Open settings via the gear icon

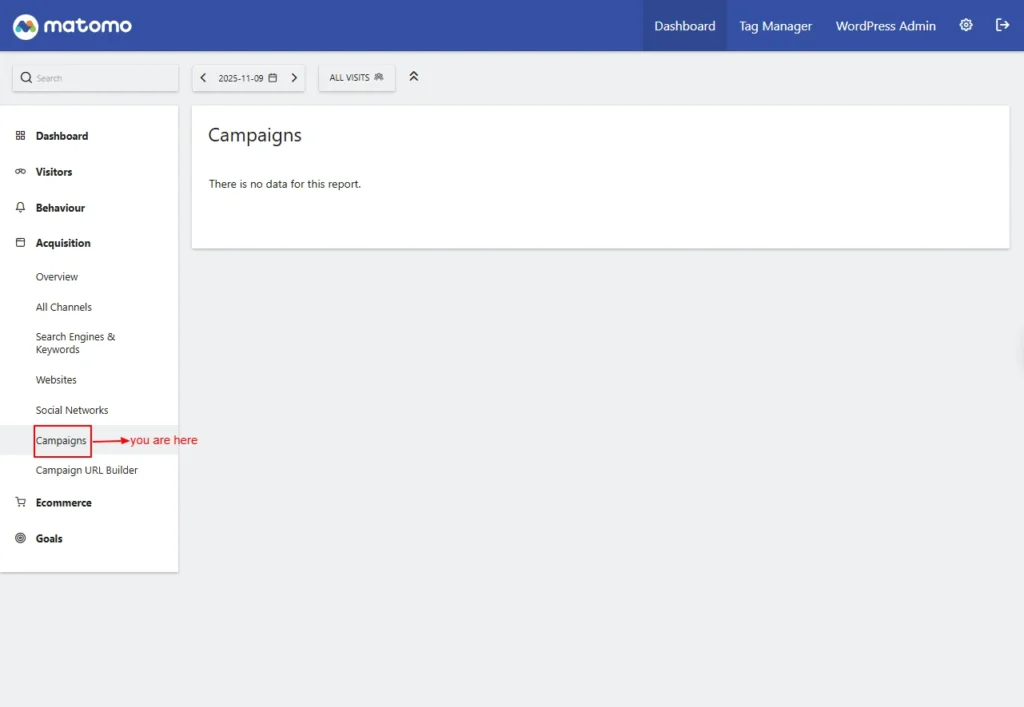(966, 26)
